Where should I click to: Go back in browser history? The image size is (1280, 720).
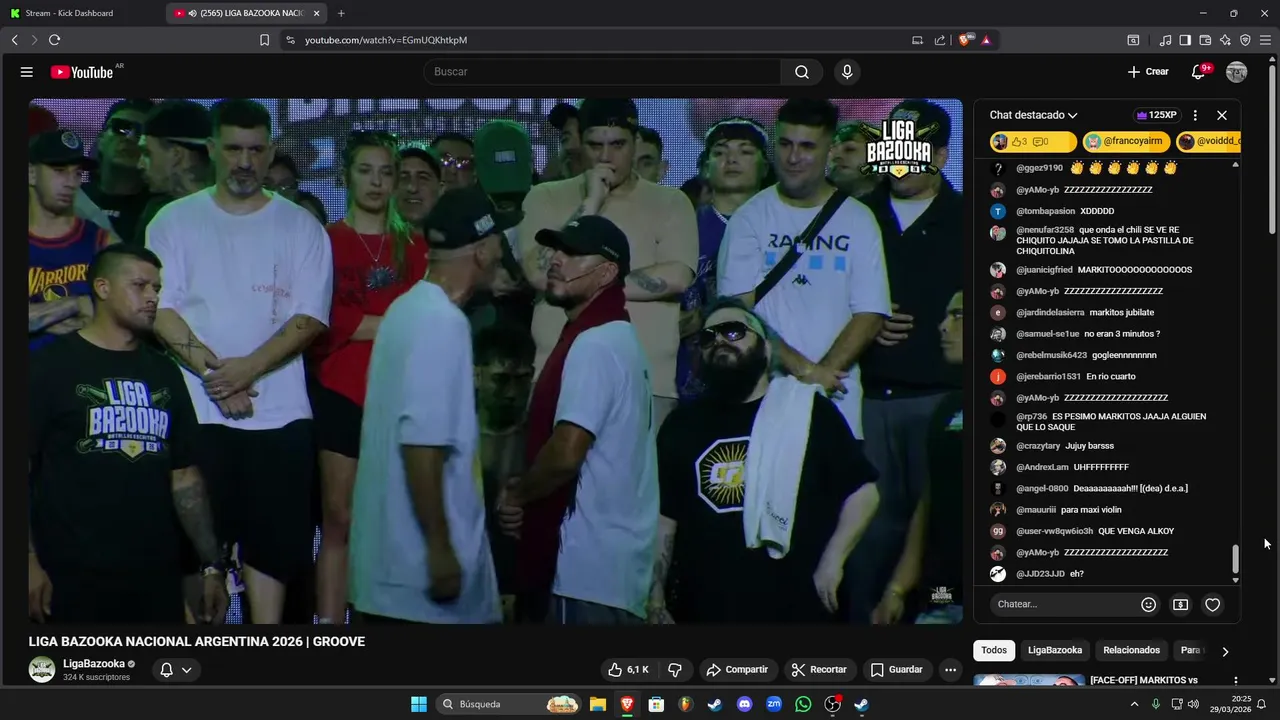click(x=14, y=40)
